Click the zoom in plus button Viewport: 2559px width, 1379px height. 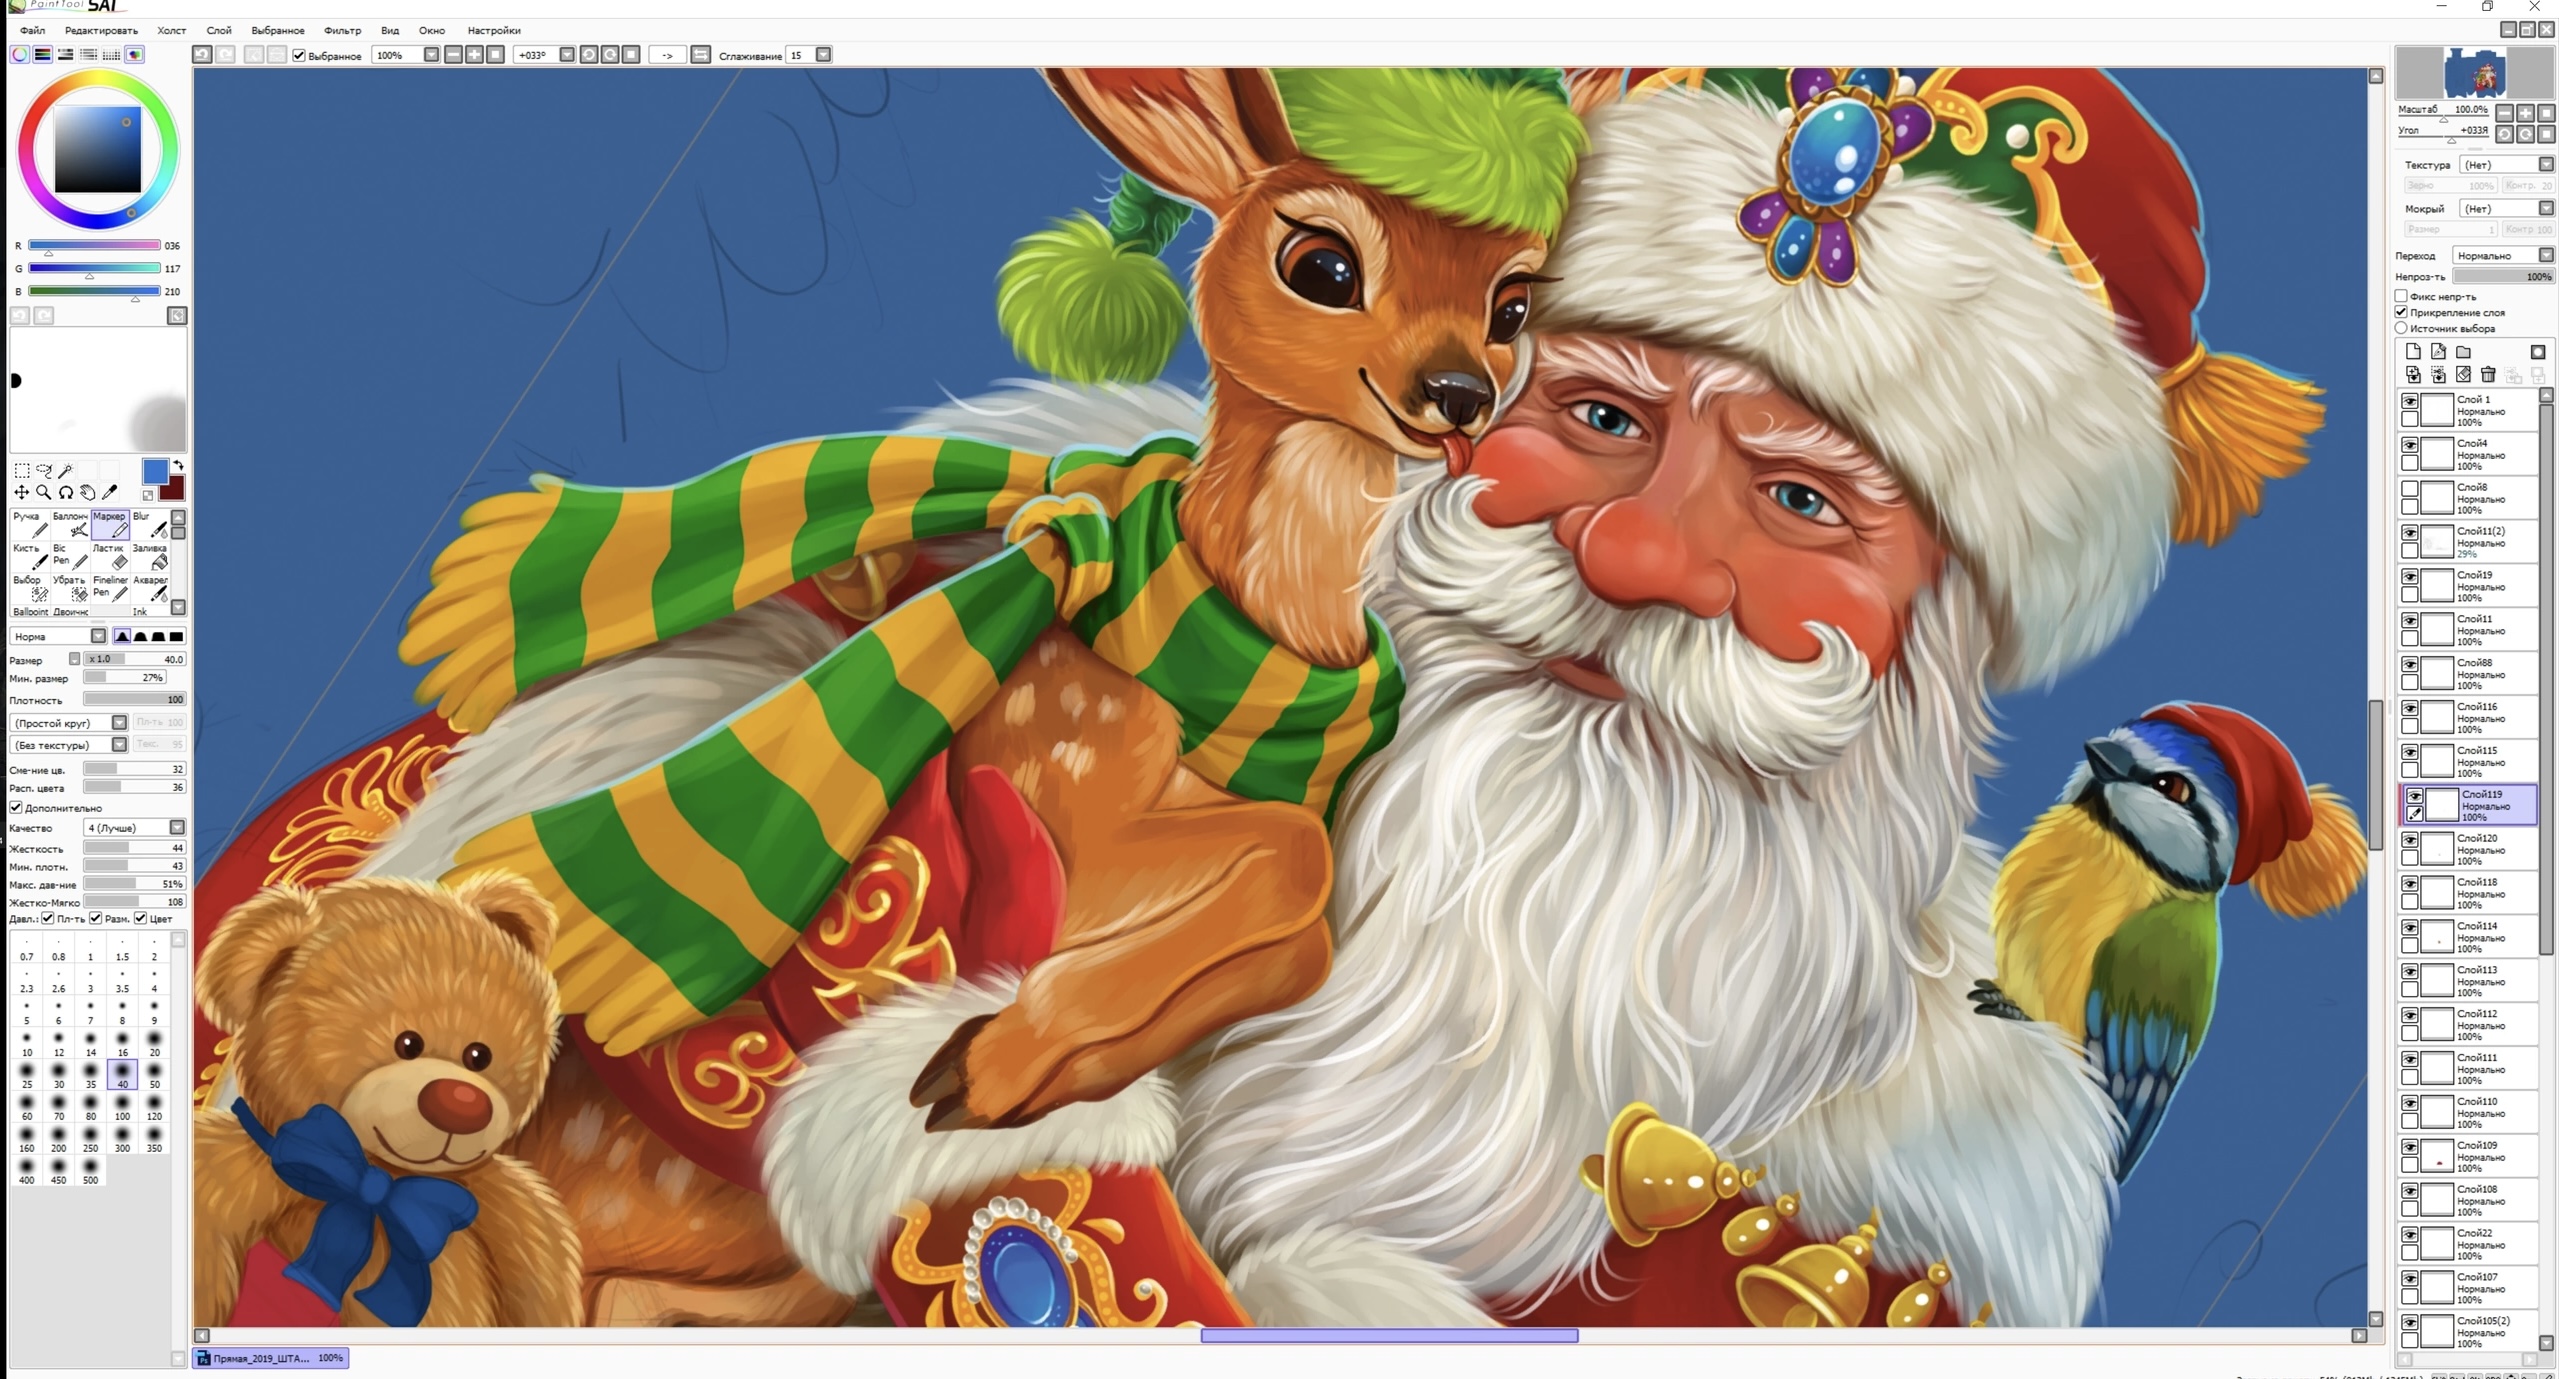coord(474,55)
